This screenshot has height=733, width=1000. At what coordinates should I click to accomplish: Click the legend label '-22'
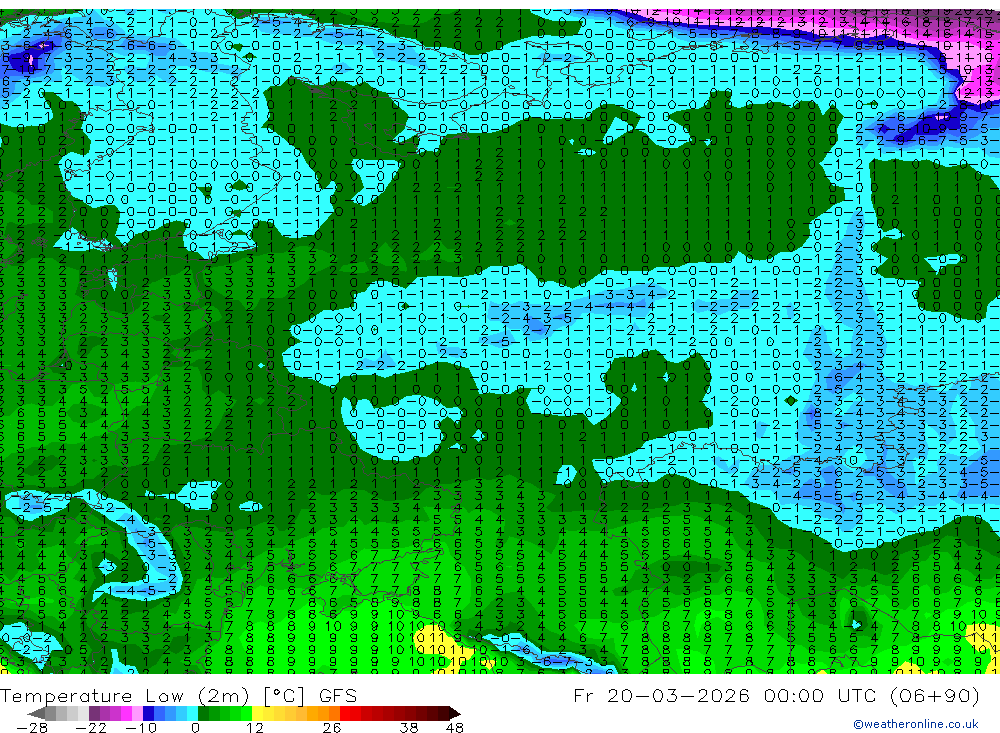click(91, 728)
